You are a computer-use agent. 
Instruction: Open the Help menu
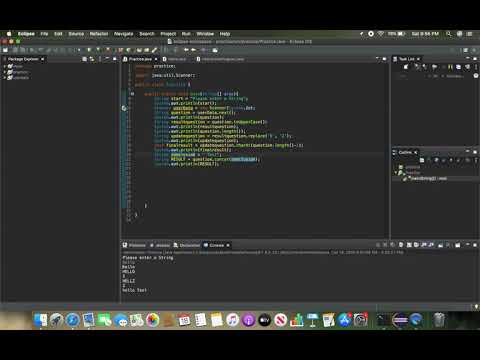tap(225, 34)
